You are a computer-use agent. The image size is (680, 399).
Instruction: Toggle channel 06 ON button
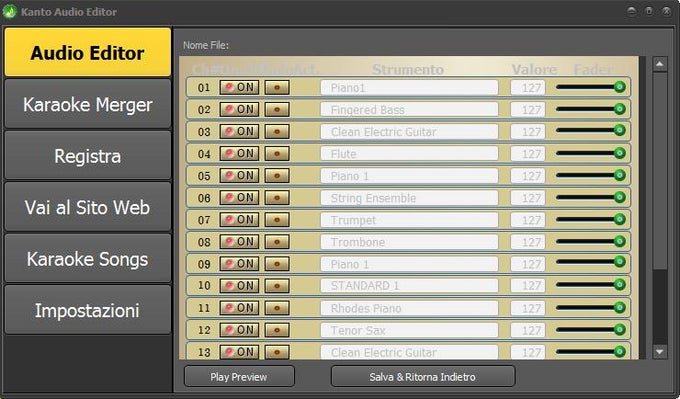tap(239, 198)
